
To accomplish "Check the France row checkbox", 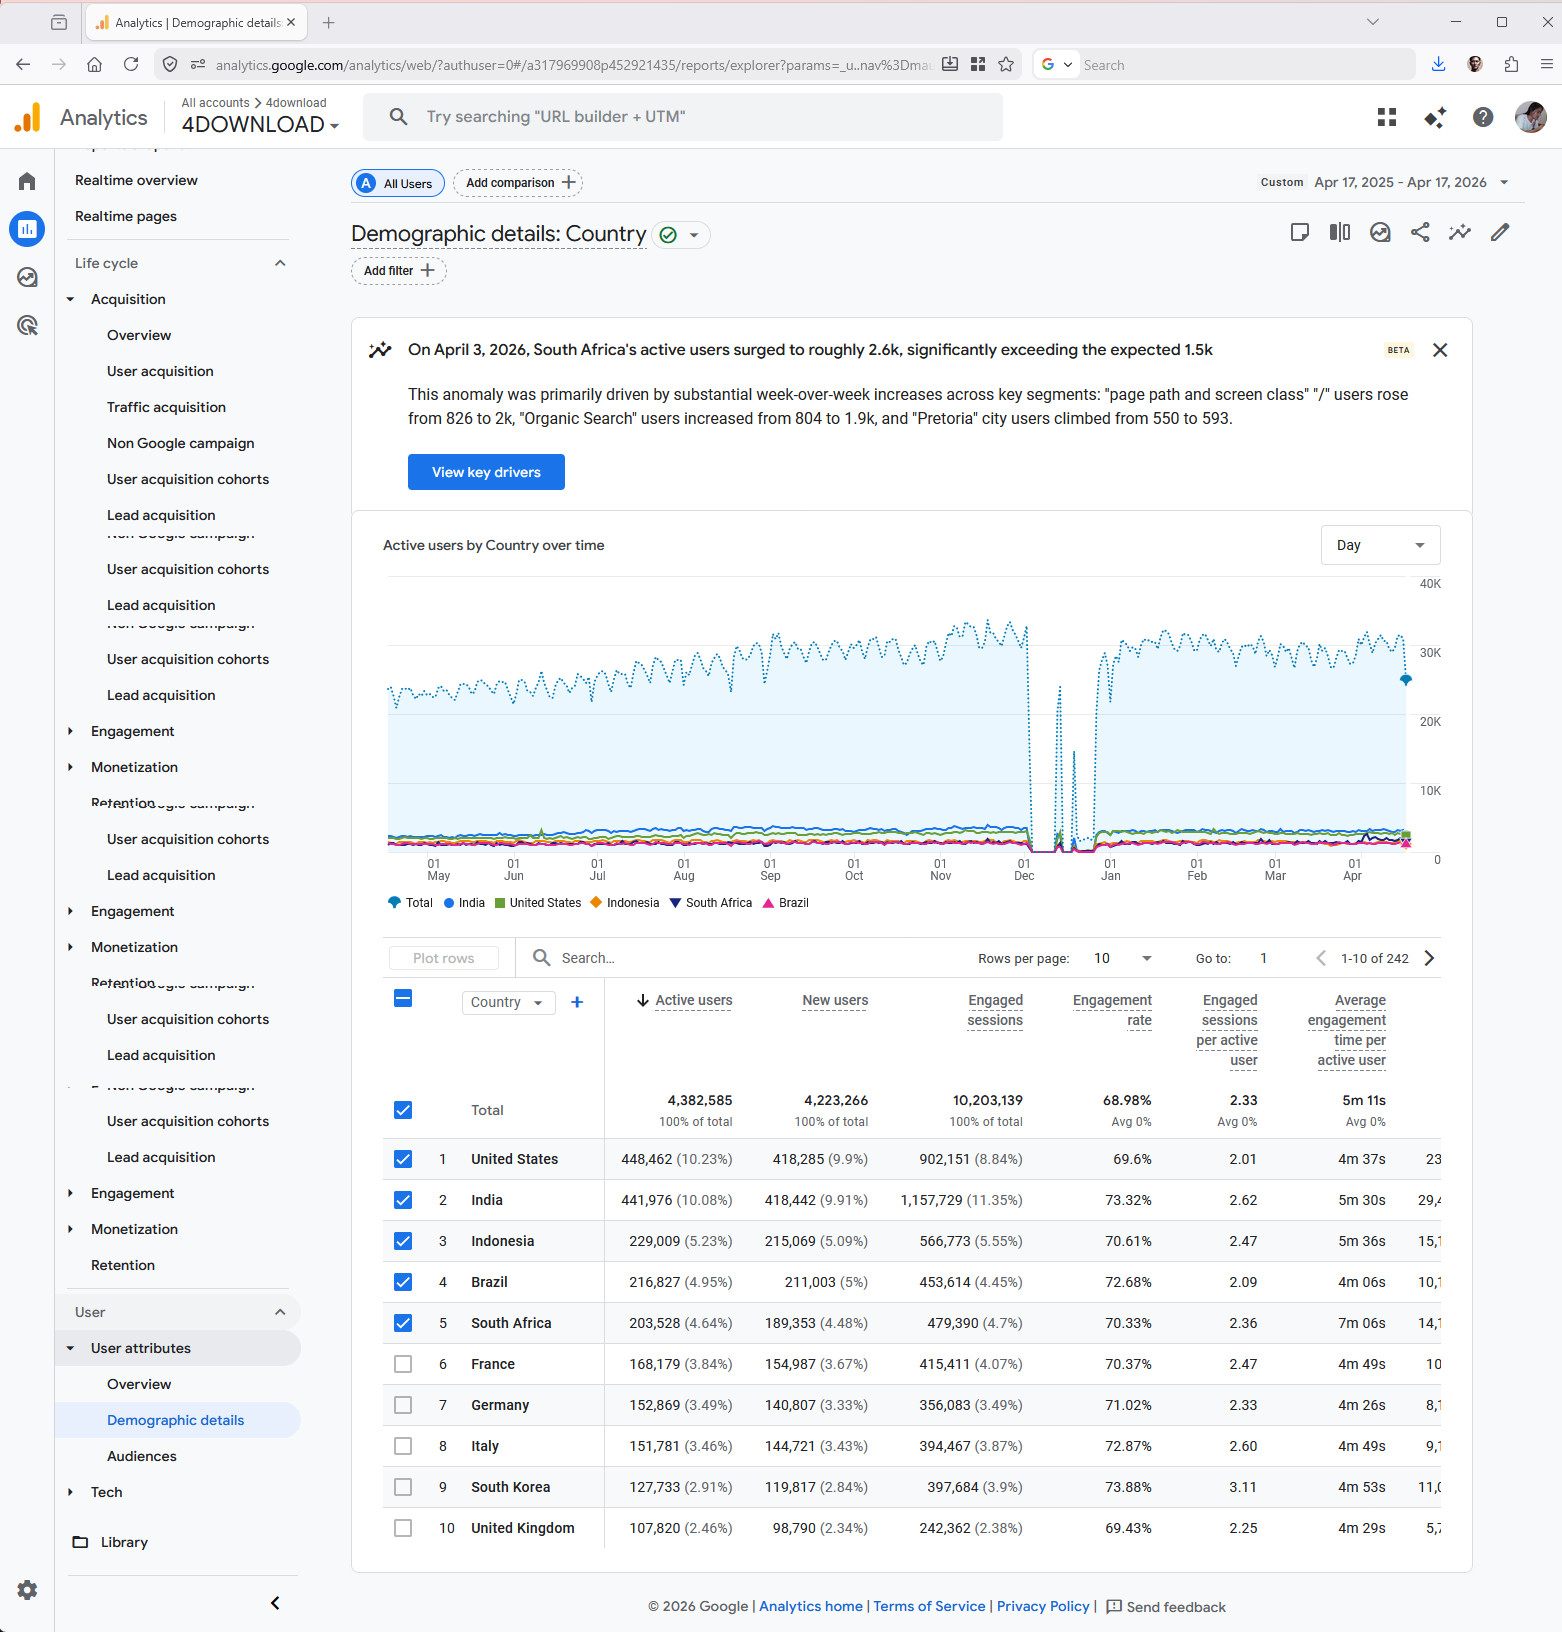I will 403,1364.
